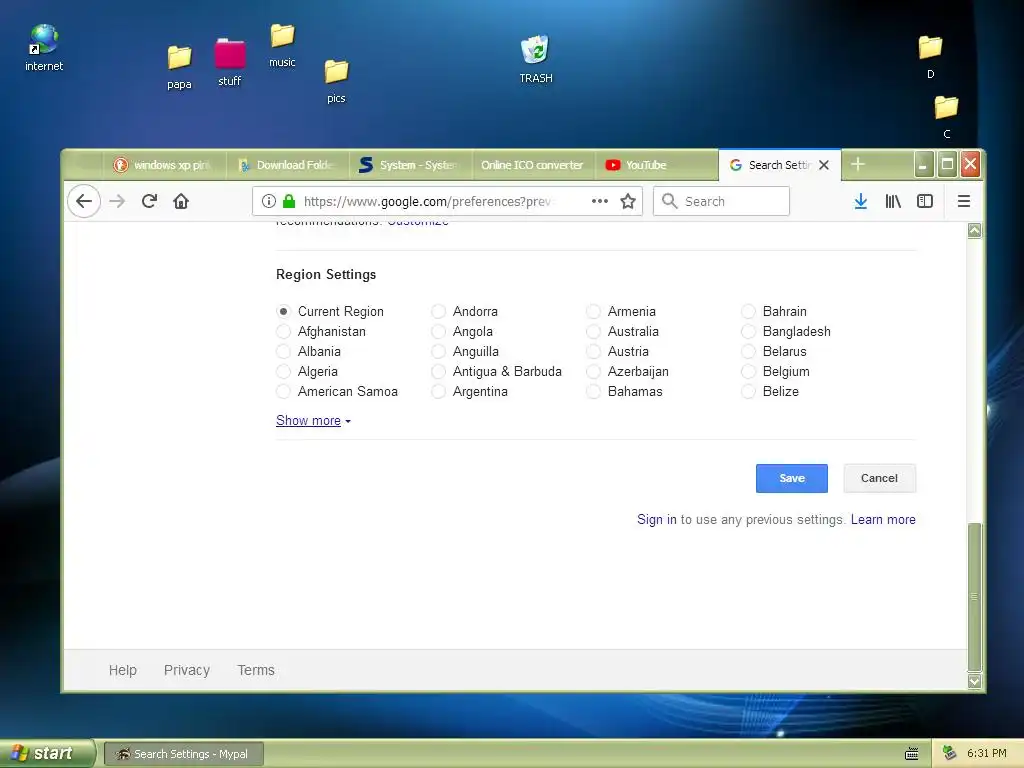1024x768 pixels.
Task: Select the C folder on the desktop
Action: (946, 116)
